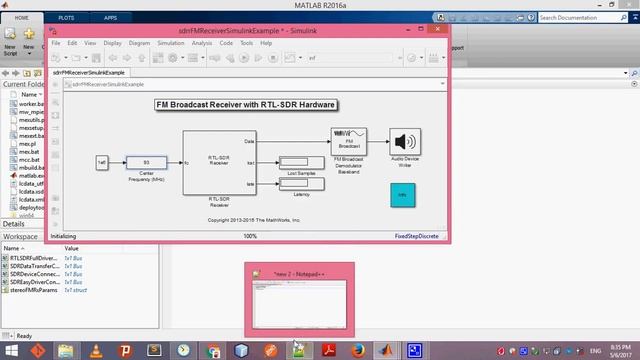Click the New Model icon in Simulink toolbar

pos(56,58)
